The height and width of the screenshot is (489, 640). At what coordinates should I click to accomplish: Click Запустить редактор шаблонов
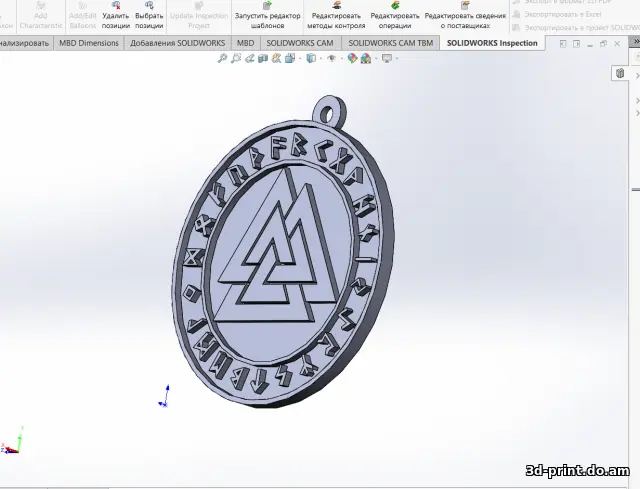[267, 16]
